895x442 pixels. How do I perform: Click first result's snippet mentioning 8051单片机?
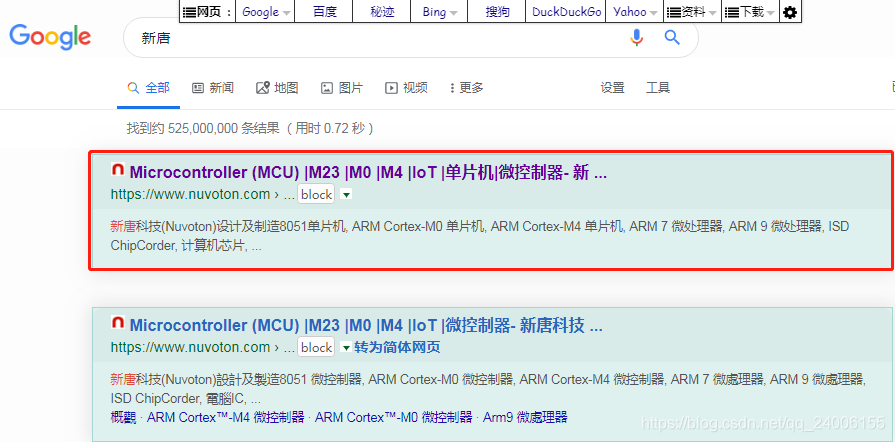click(479, 236)
